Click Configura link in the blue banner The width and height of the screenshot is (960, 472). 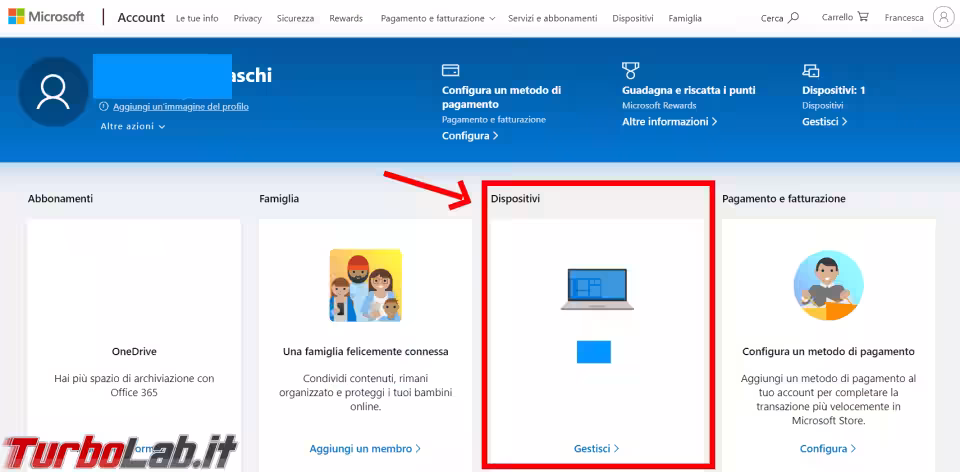pyautogui.click(x=470, y=135)
